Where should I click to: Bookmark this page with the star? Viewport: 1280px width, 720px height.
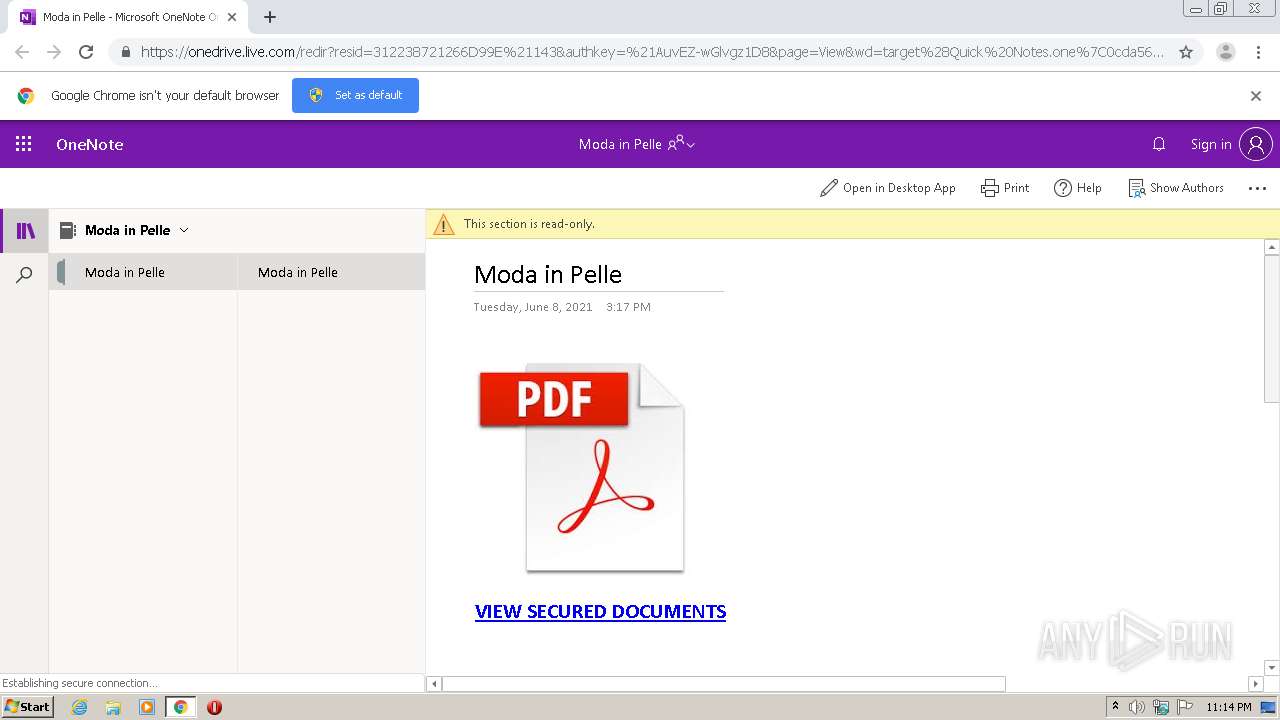point(1186,52)
